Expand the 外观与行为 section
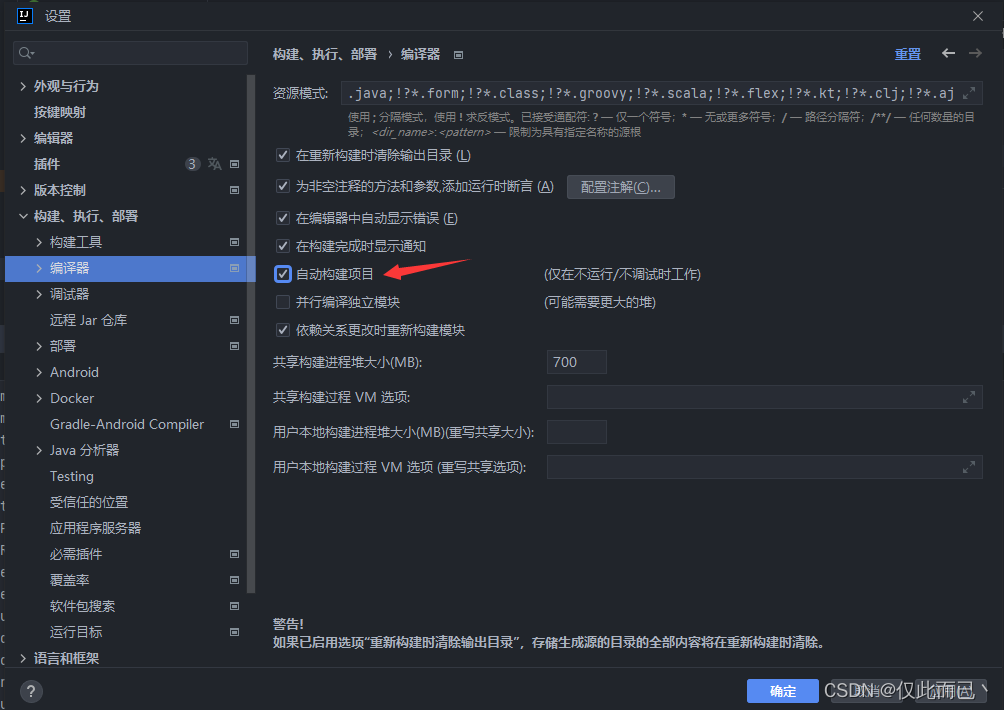The width and height of the screenshot is (1004, 710). coord(22,86)
